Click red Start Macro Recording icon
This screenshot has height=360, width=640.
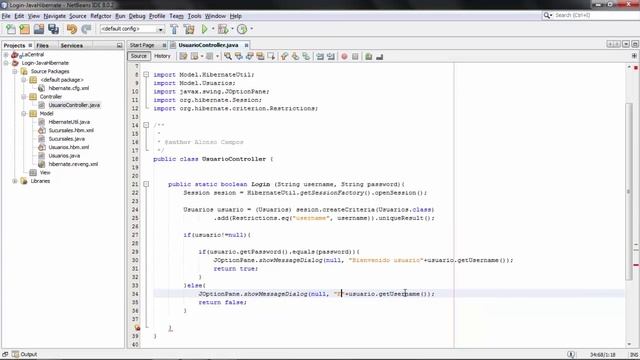pyautogui.click(x=344, y=56)
